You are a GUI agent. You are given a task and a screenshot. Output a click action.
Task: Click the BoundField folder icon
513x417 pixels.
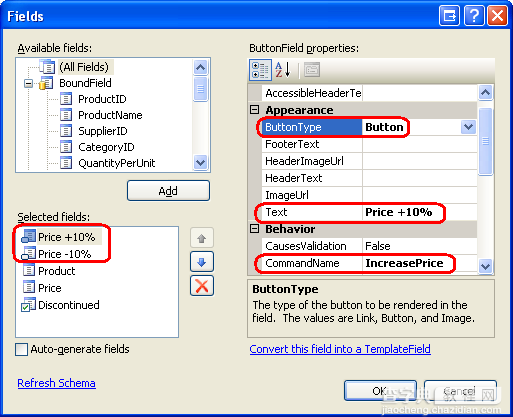46,83
